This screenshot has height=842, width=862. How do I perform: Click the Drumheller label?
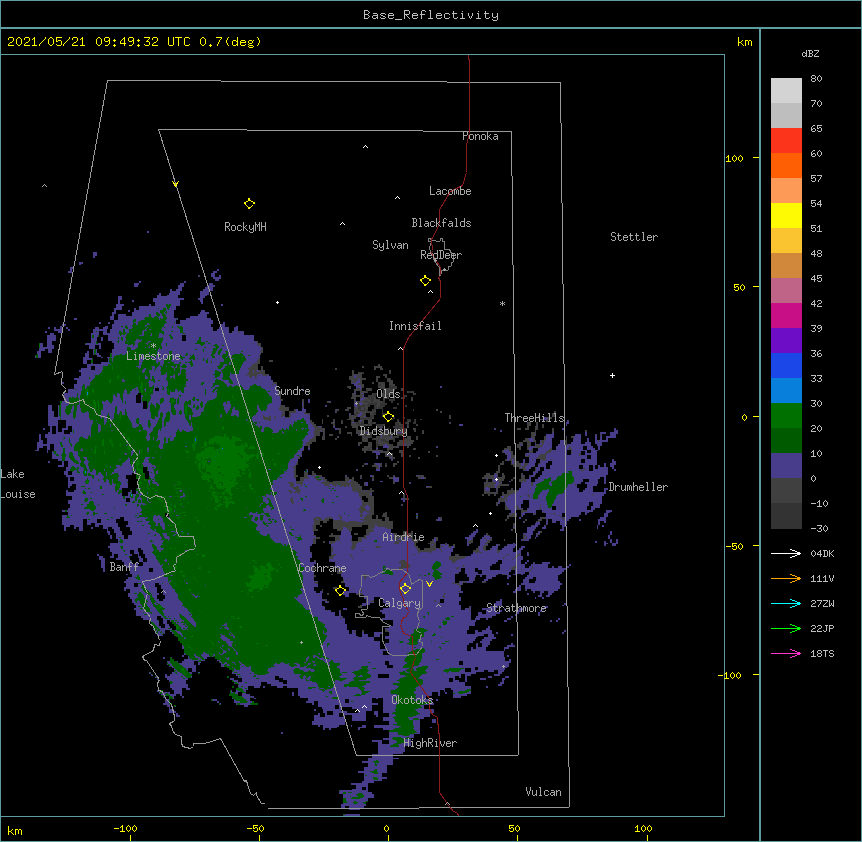[638, 487]
